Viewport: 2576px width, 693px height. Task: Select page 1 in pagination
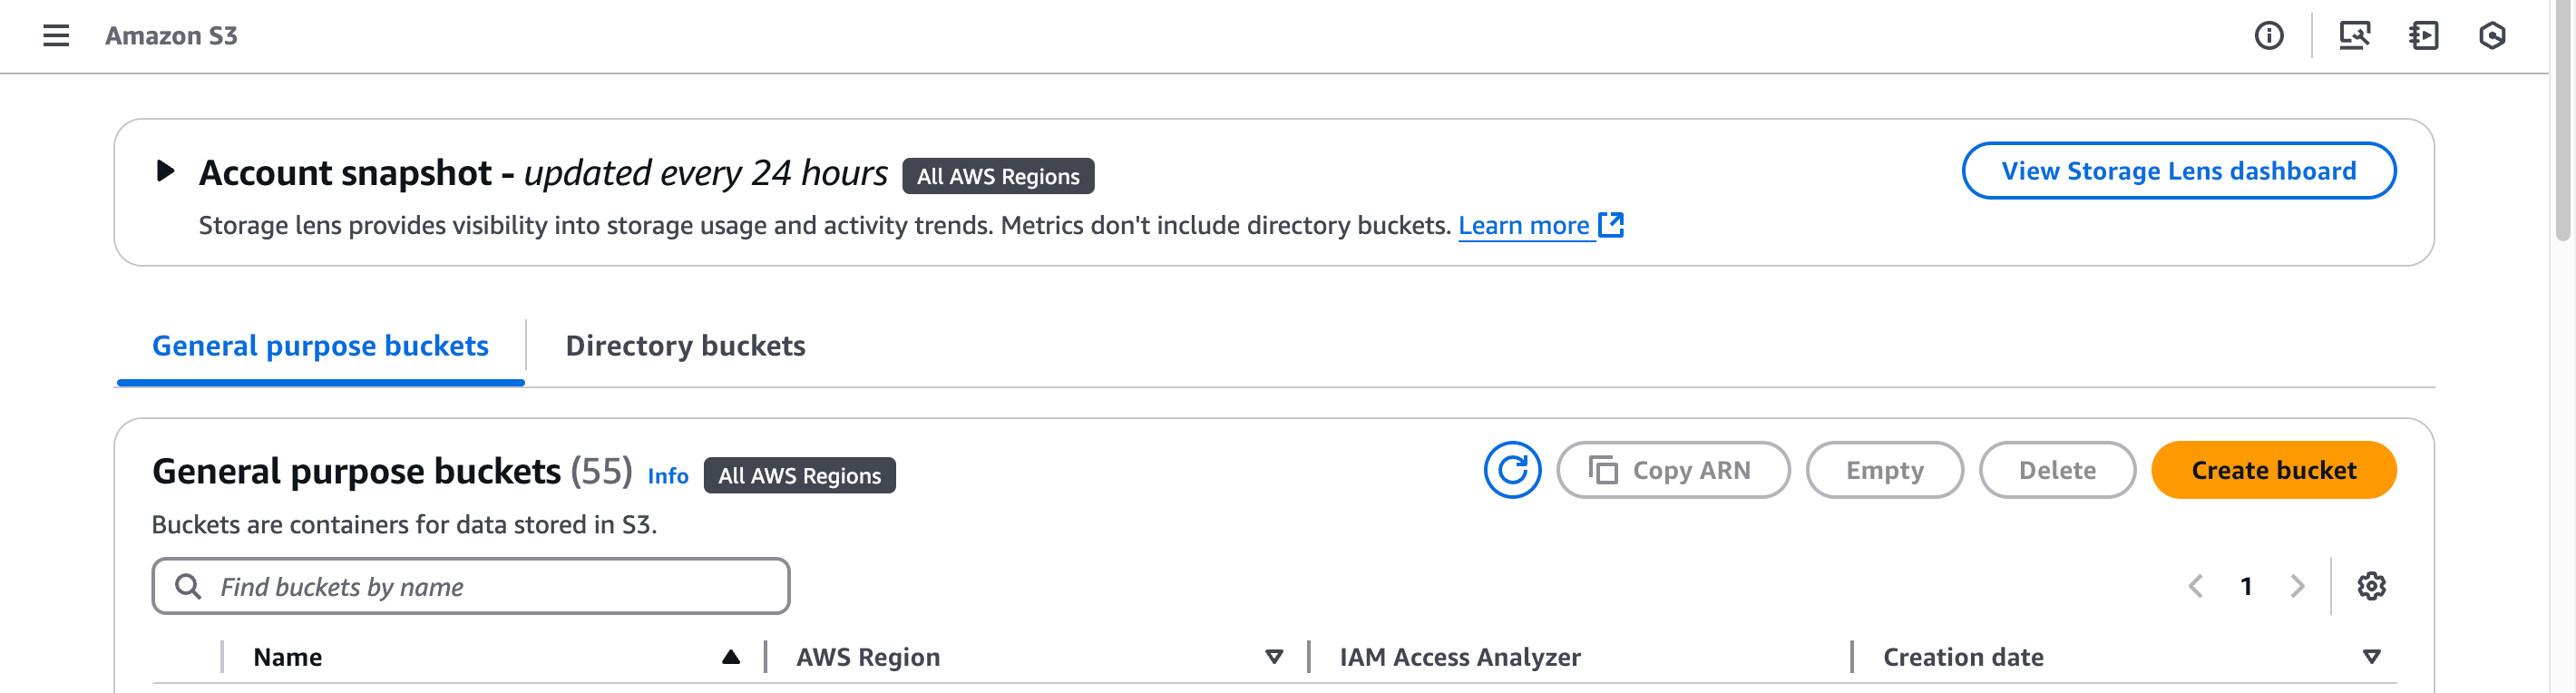point(2246,586)
